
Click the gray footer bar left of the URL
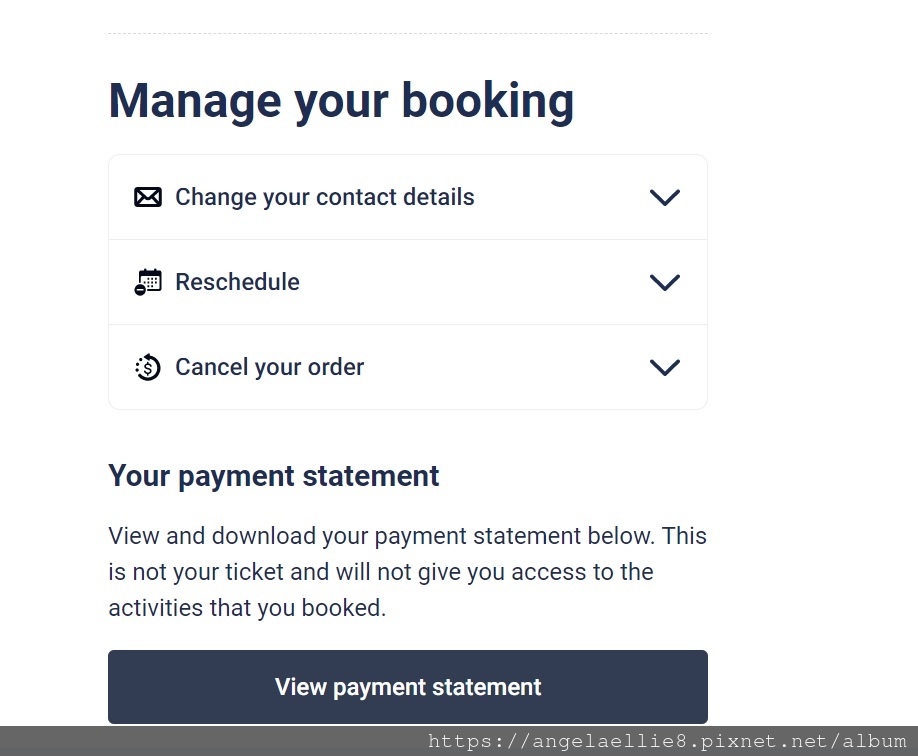(x=211, y=741)
